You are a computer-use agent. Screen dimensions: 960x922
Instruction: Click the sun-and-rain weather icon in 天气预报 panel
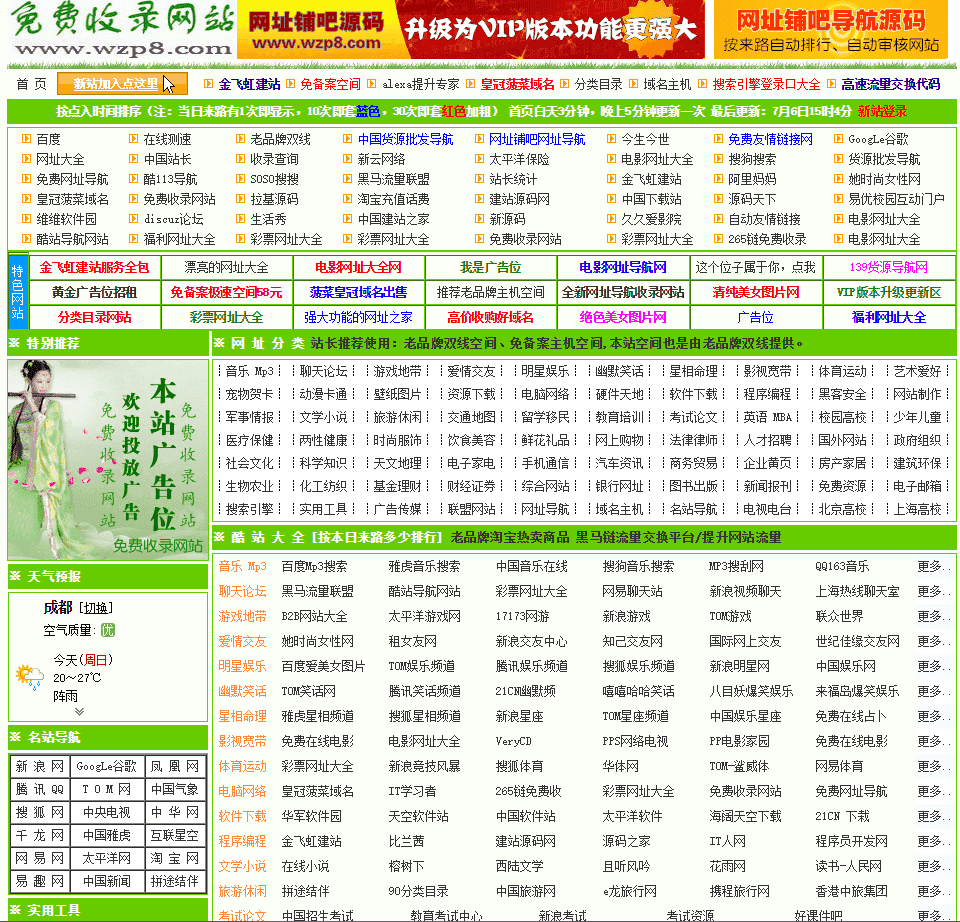point(29,676)
